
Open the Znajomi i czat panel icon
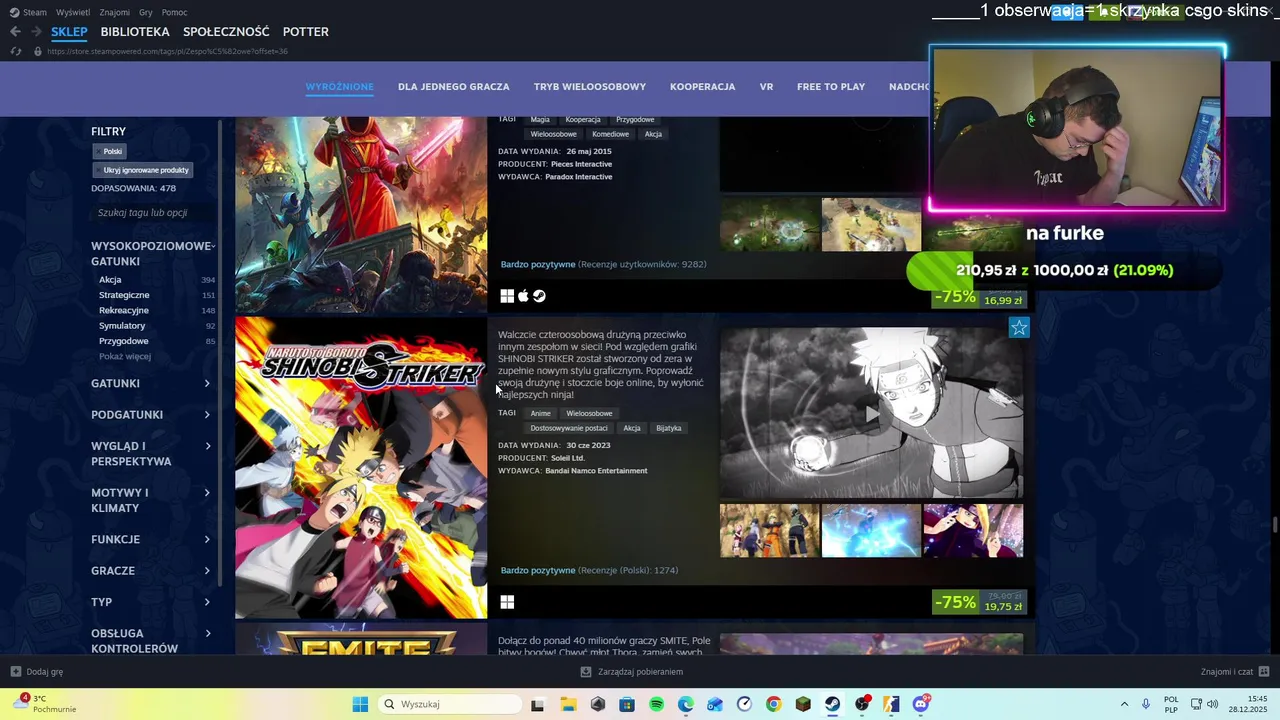tap(1264, 672)
